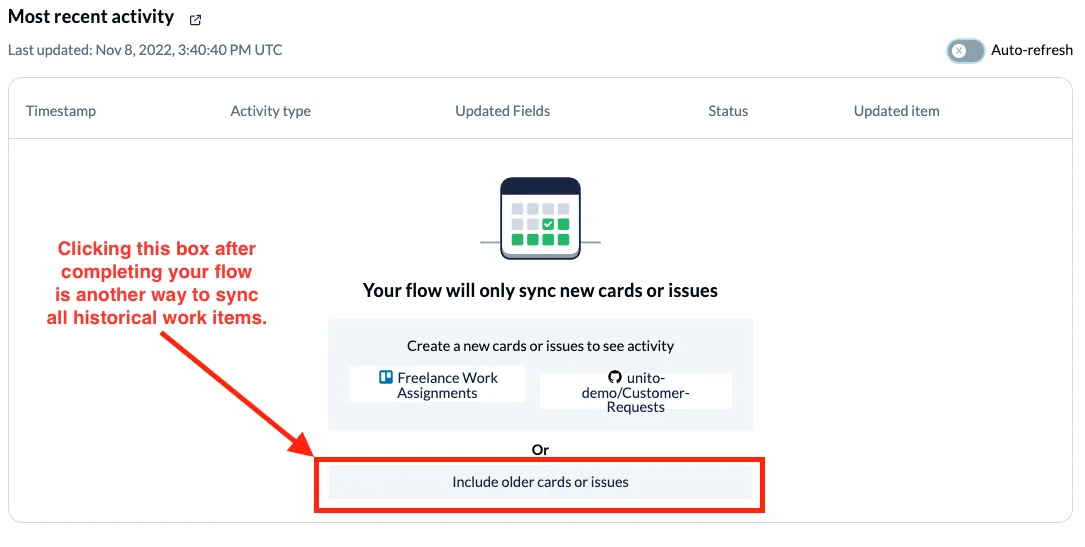The width and height of the screenshot is (1085, 547).
Task: Click the Updated item column header
Action: tap(896, 111)
